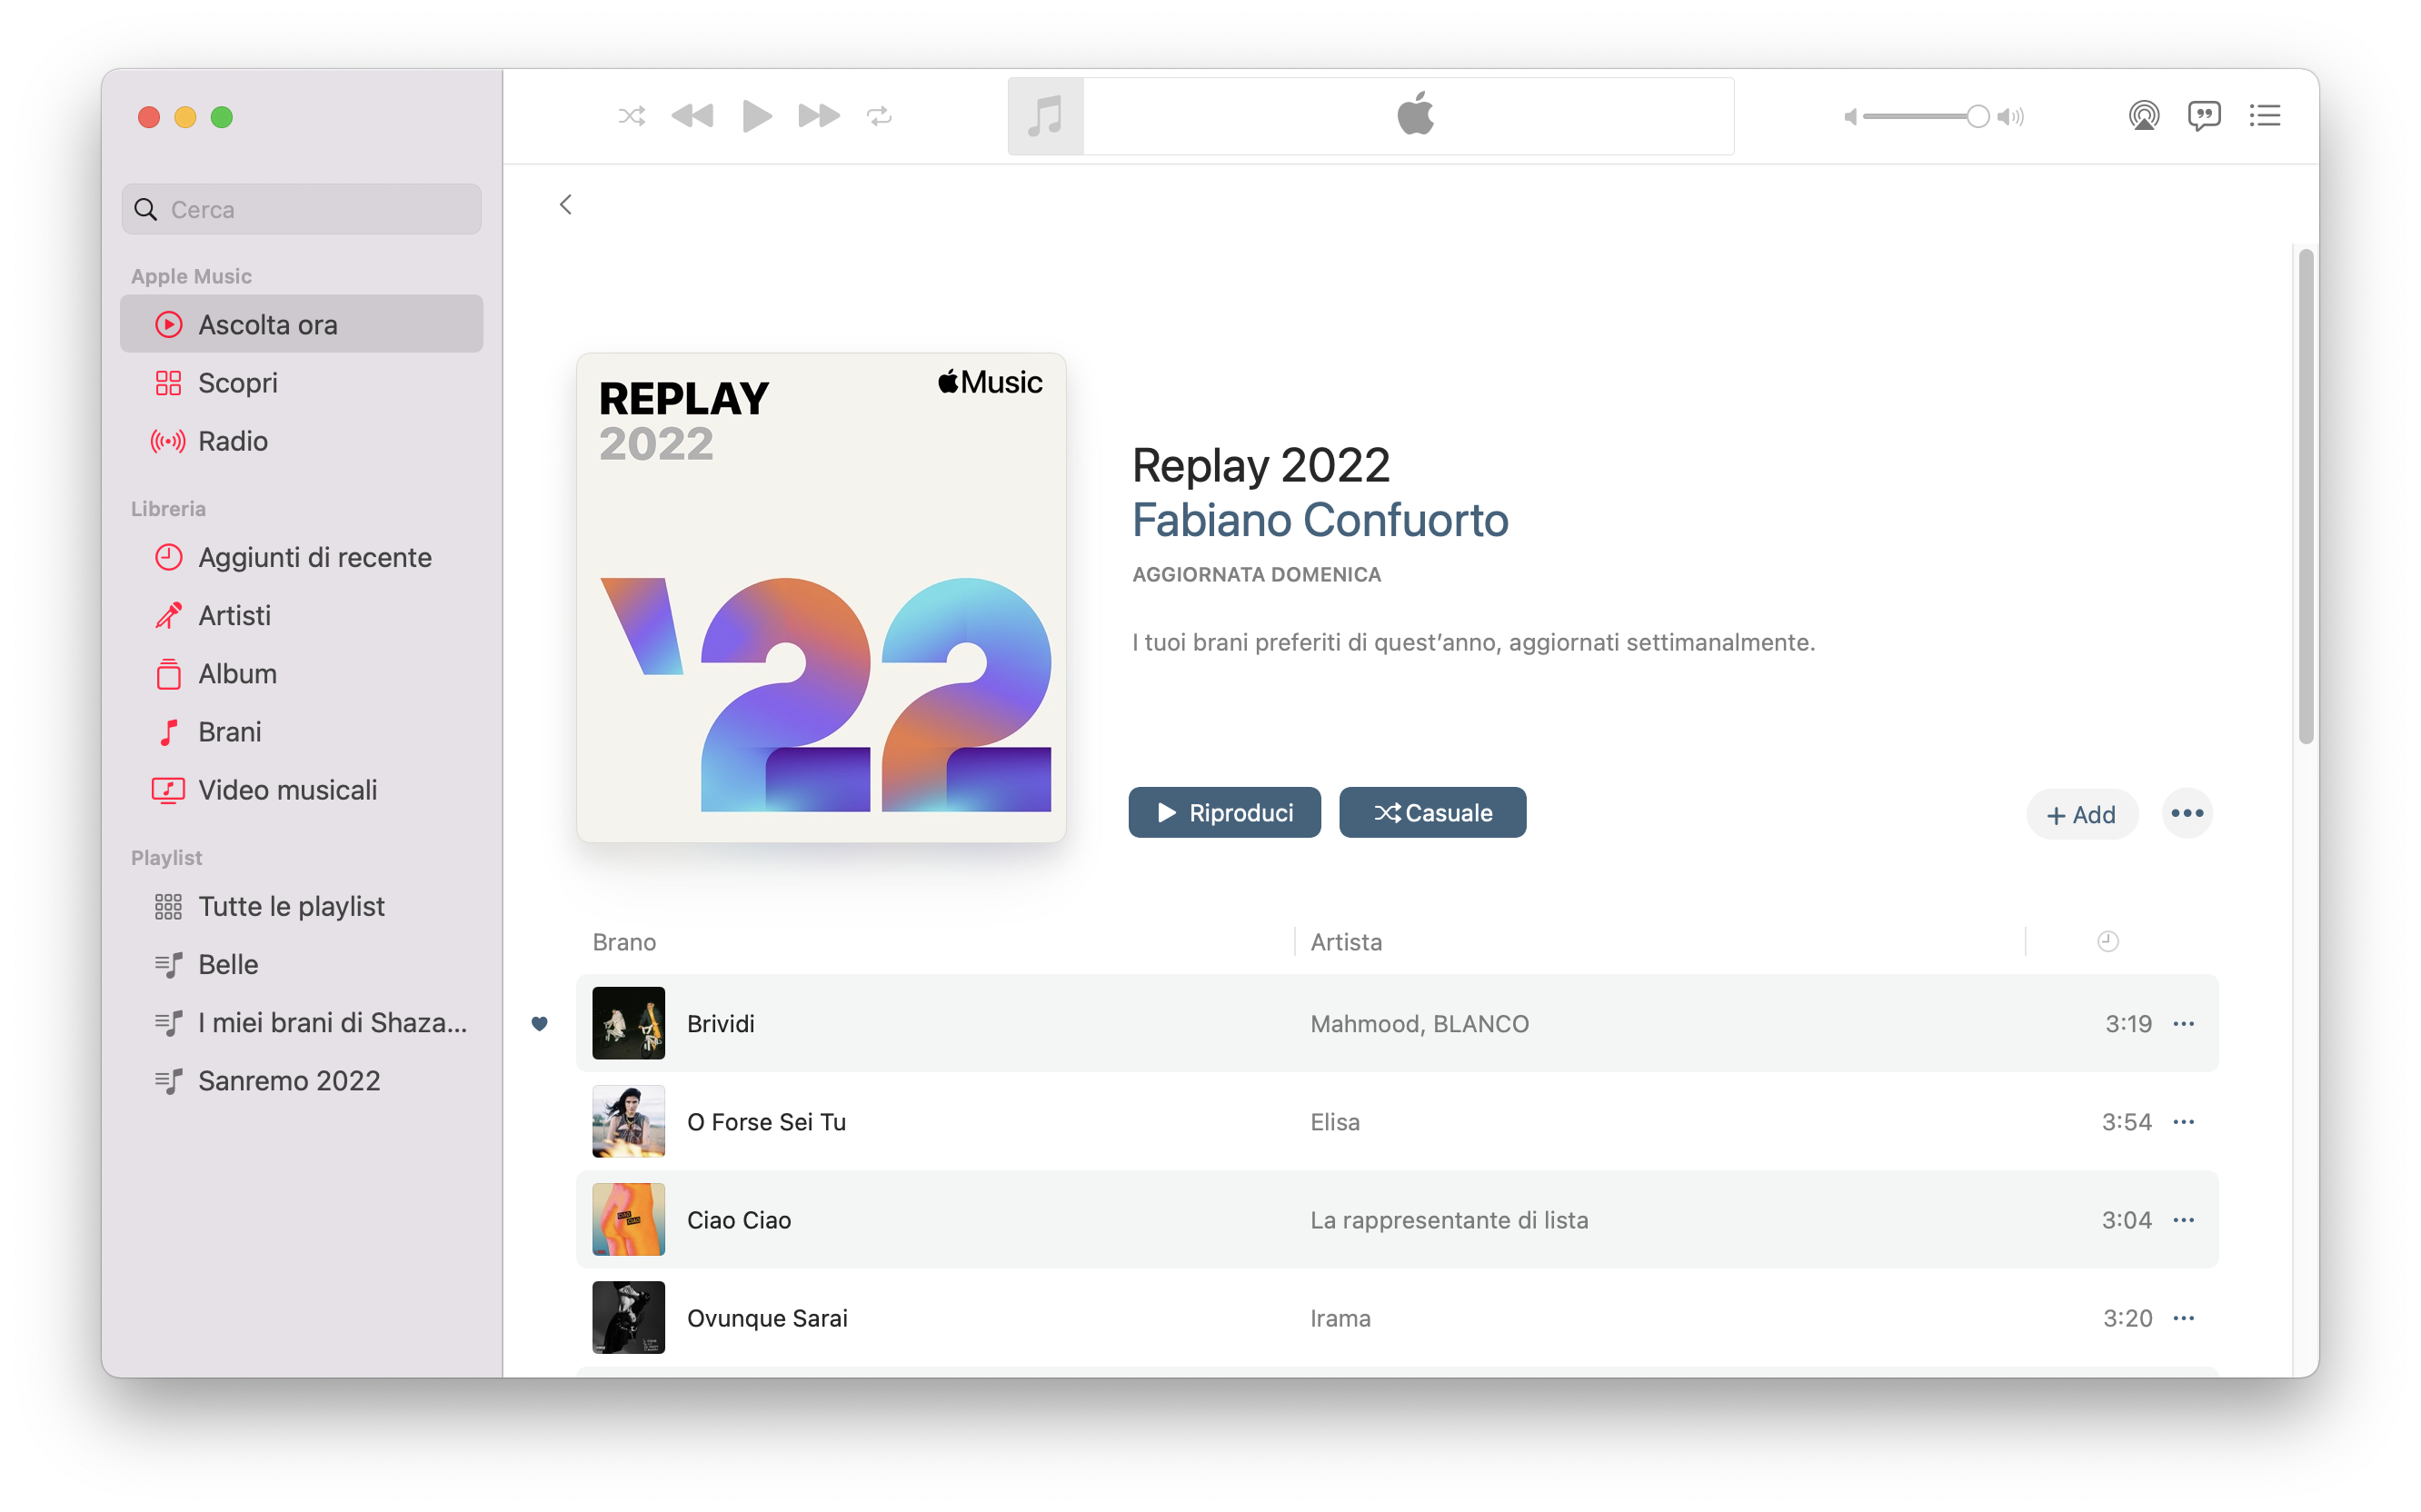Click the max volume speaker icon
The width and height of the screenshot is (2421, 1512).
pyautogui.click(x=2011, y=117)
